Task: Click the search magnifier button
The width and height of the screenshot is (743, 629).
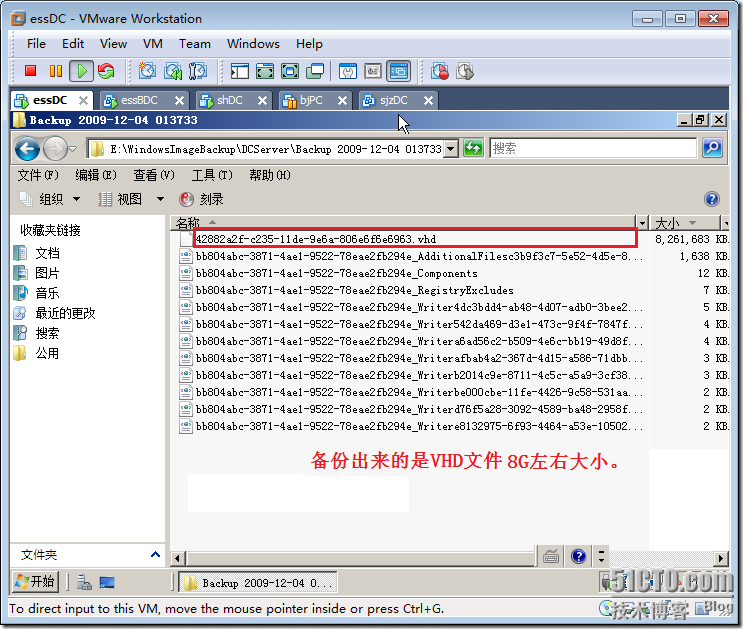Action: (x=712, y=148)
